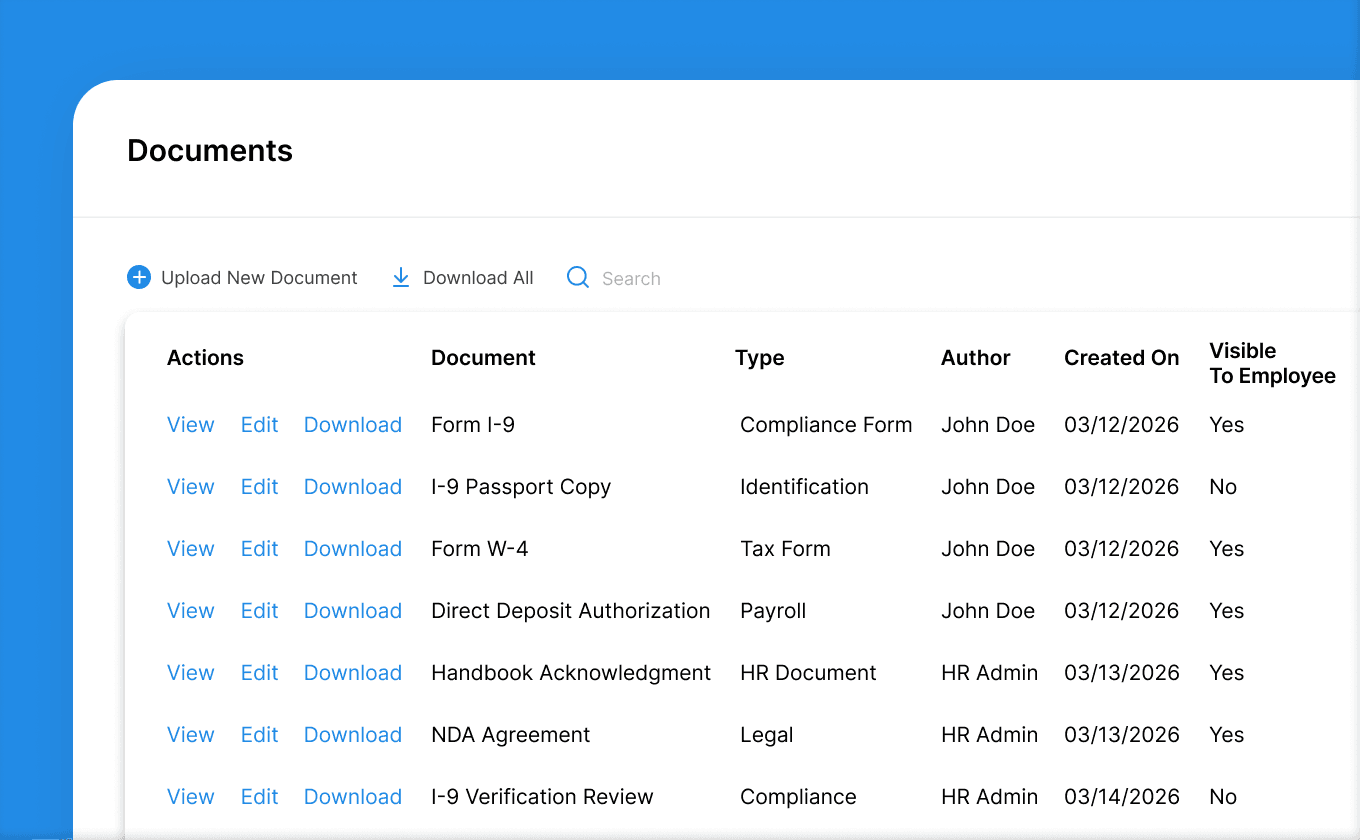Edit the I-9 Passport Copy entry
This screenshot has height=840, width=1360.
pos(259,486)
